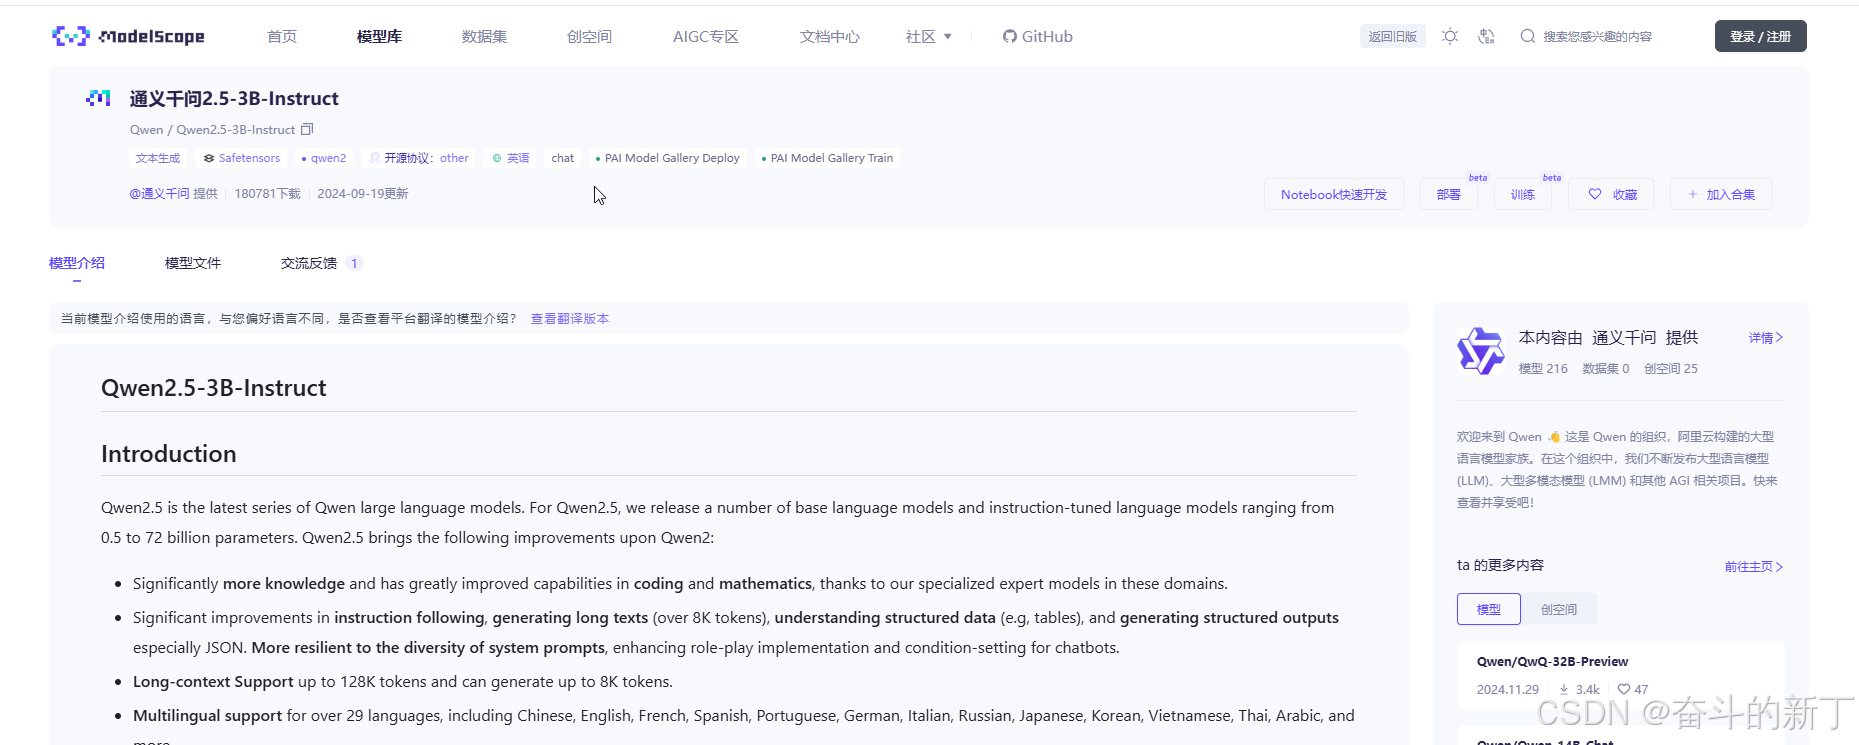Click PAI Model Gallery Train tag

[x=827, y=158]
